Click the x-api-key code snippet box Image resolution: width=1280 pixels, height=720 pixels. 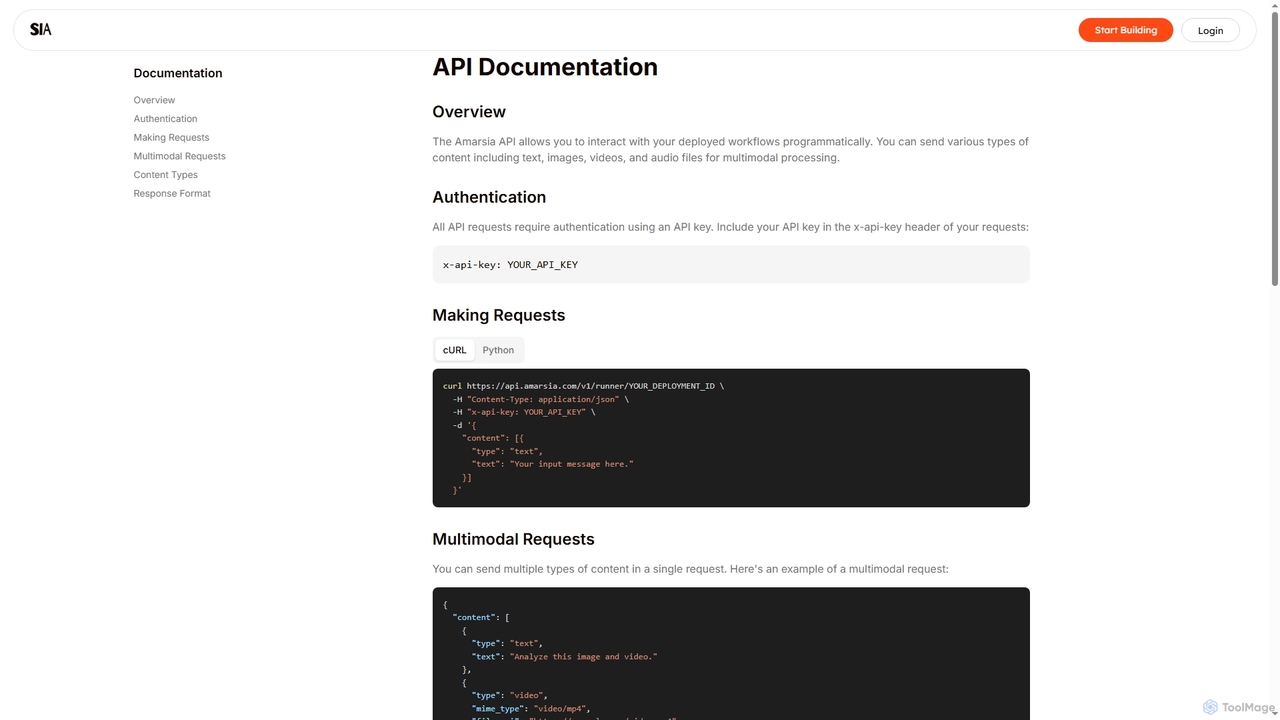[x=731, y=264]
